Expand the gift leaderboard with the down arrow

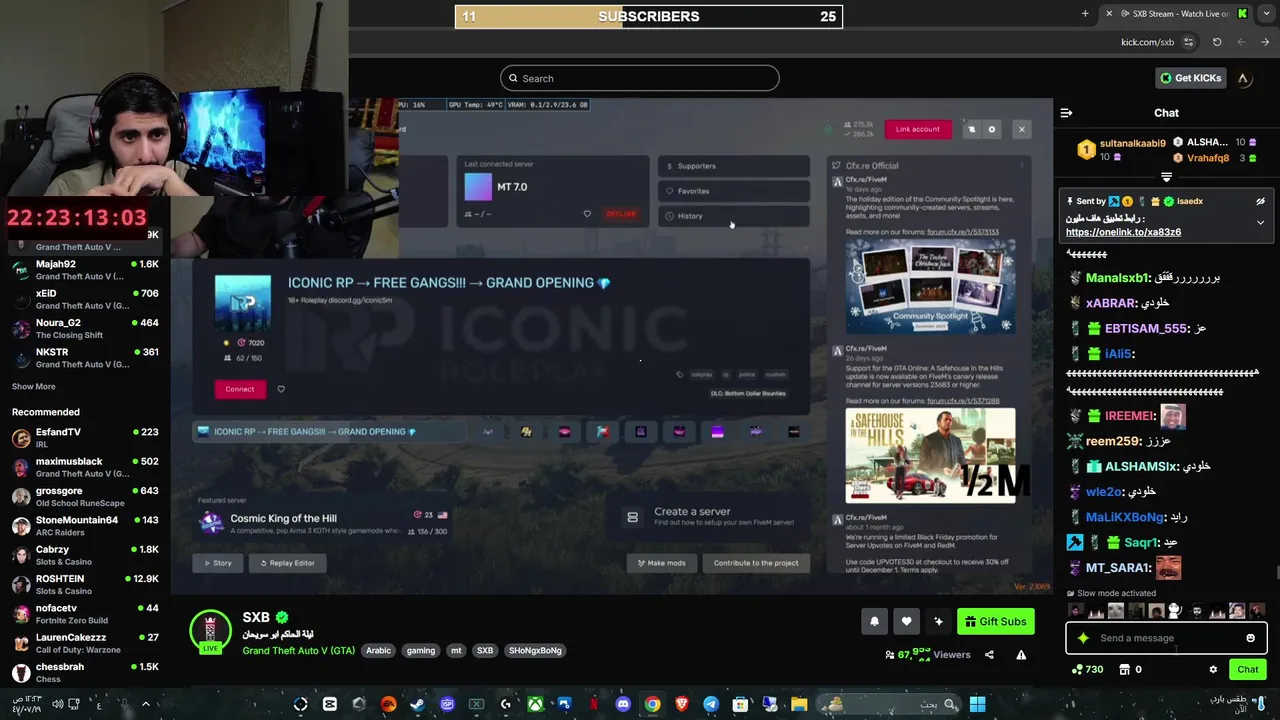point(1166,177)
